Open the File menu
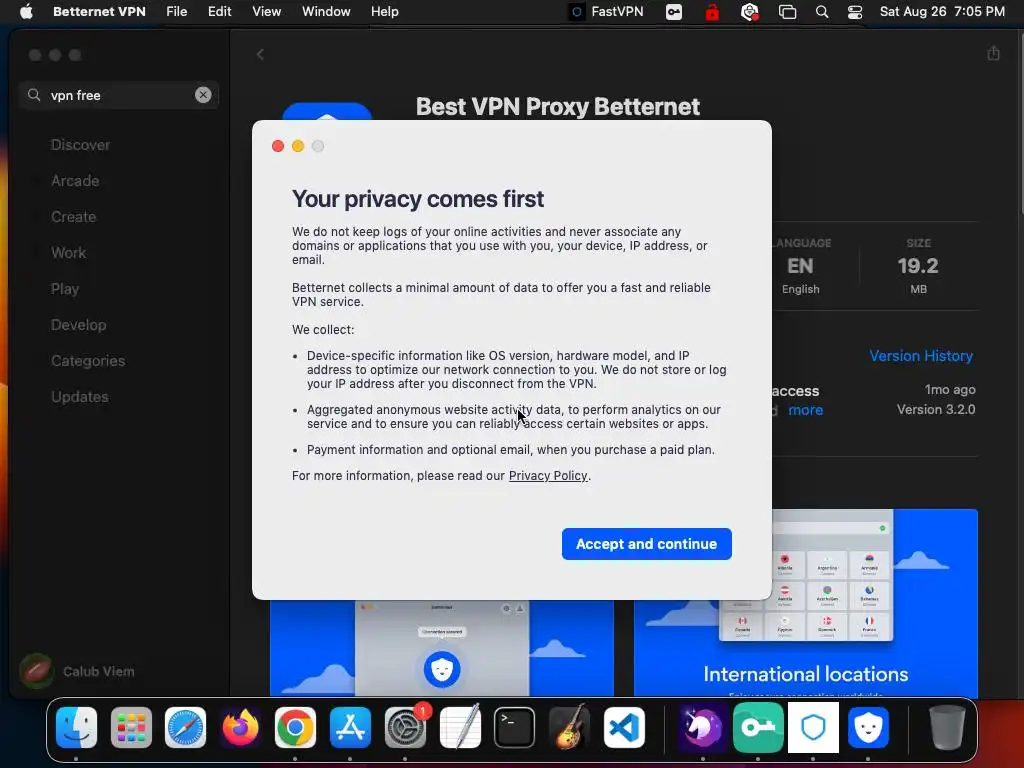The image size is (1024, 768). 176,12
